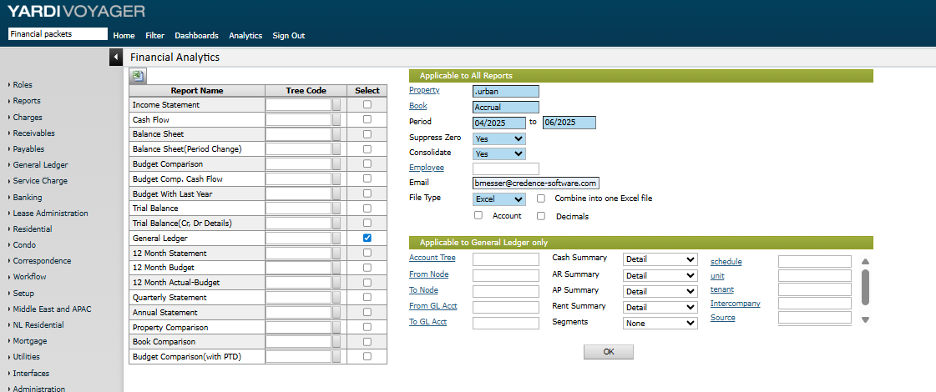The image size is (936, 392).
Task: Click the To Node input field
Action: 506,291
